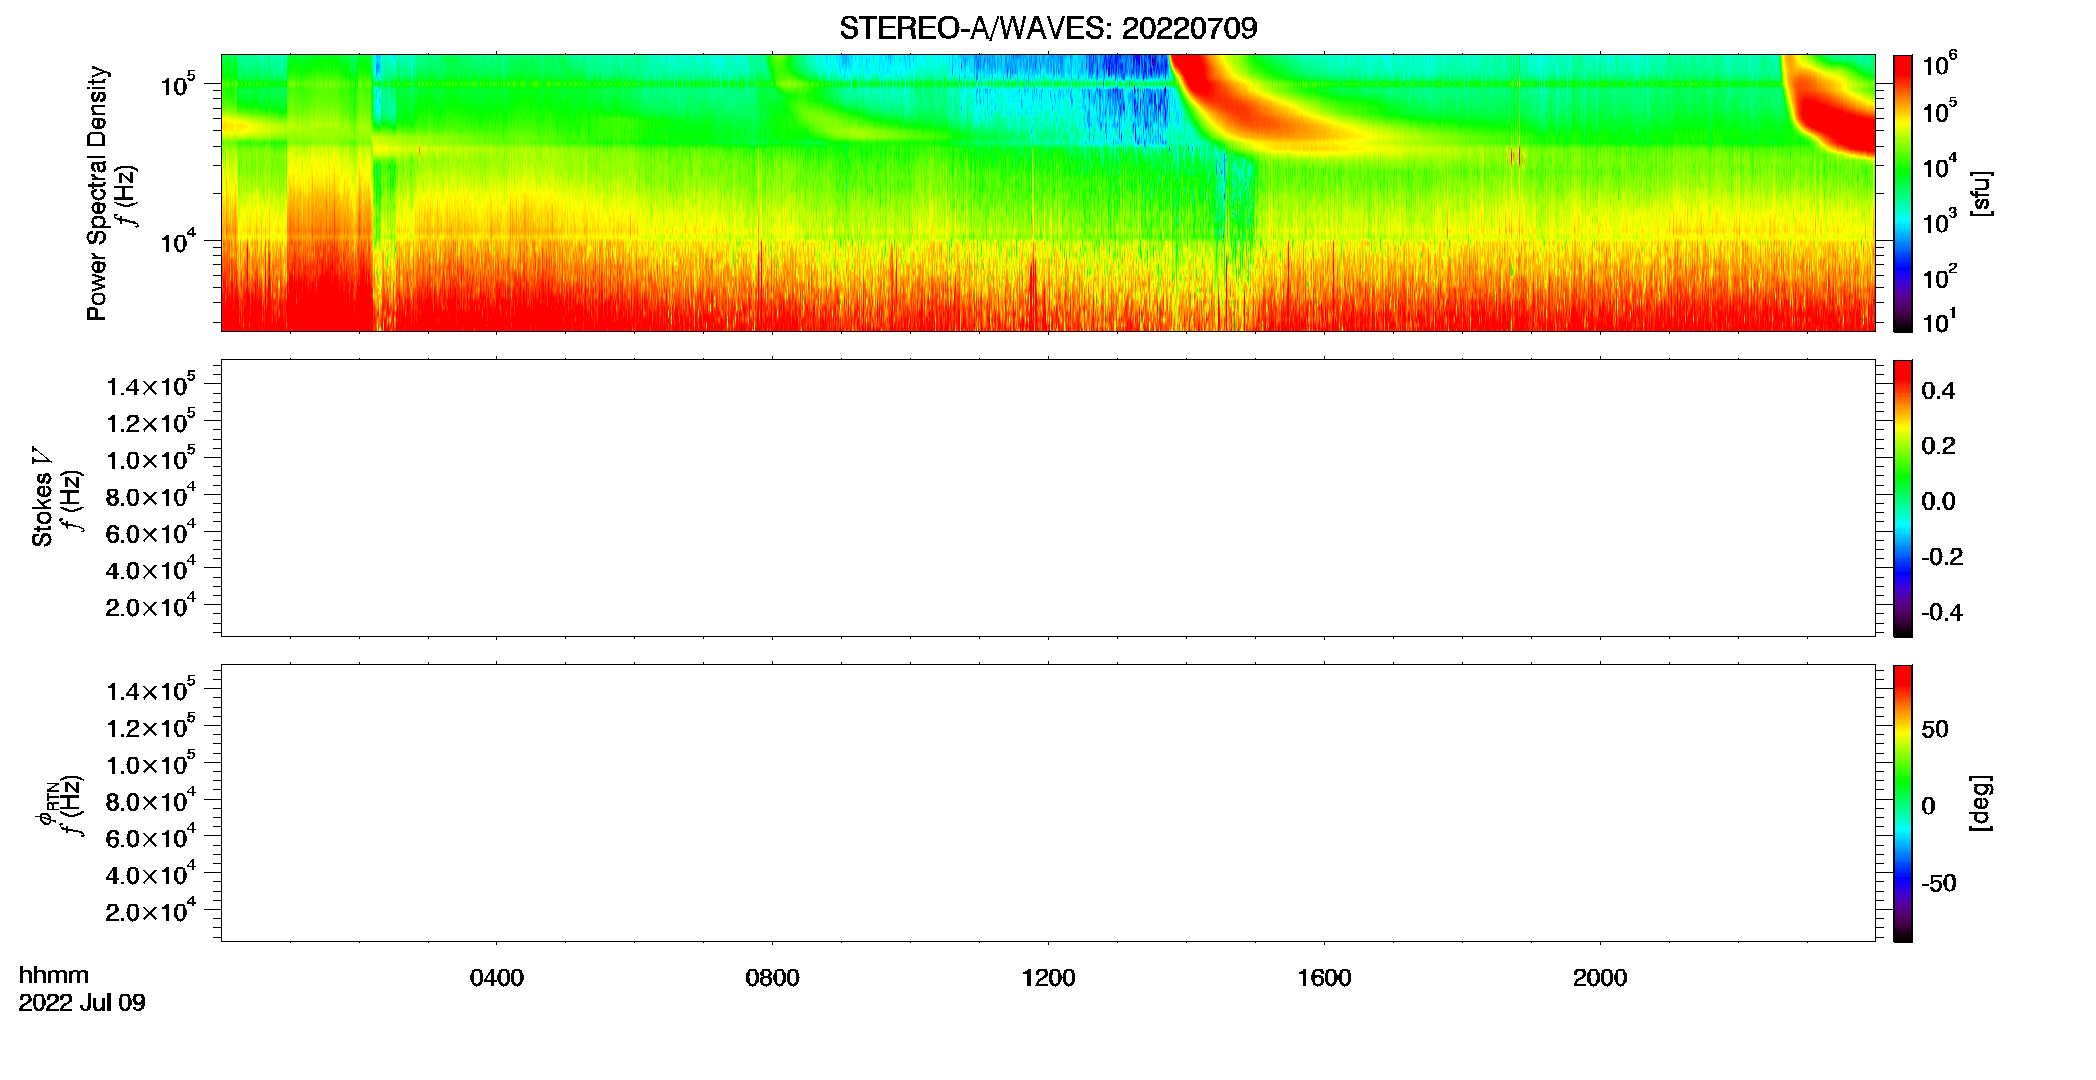The height and width of the screenshot is (1080, 2096).
Task: Select the 6.0×10^4 tick on the phi RTN axis
Action: 151,837
